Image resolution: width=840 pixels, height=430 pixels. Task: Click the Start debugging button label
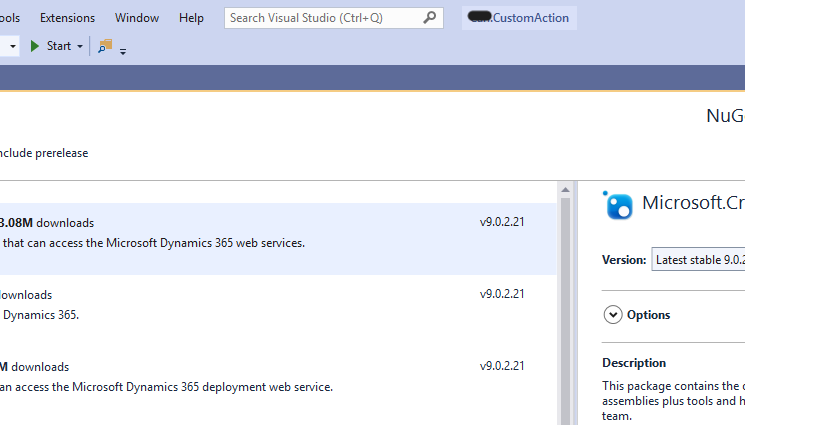pos(59,46)
